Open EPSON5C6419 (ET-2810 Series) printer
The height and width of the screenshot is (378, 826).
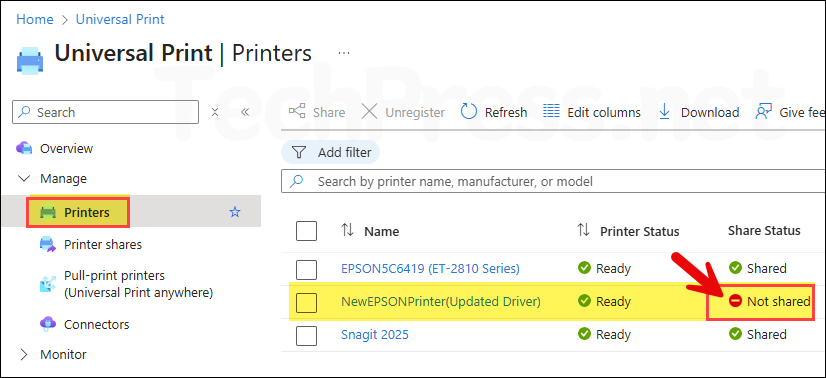430,268
